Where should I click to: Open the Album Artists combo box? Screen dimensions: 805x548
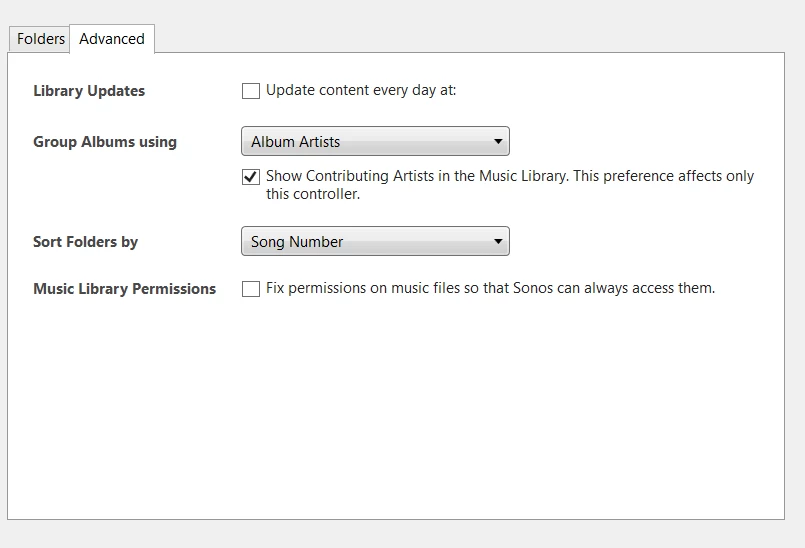point(375,141)
